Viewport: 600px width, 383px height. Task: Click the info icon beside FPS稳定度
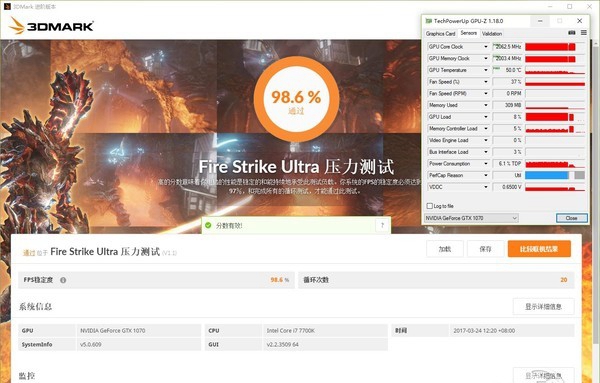[x=63, y=280]
